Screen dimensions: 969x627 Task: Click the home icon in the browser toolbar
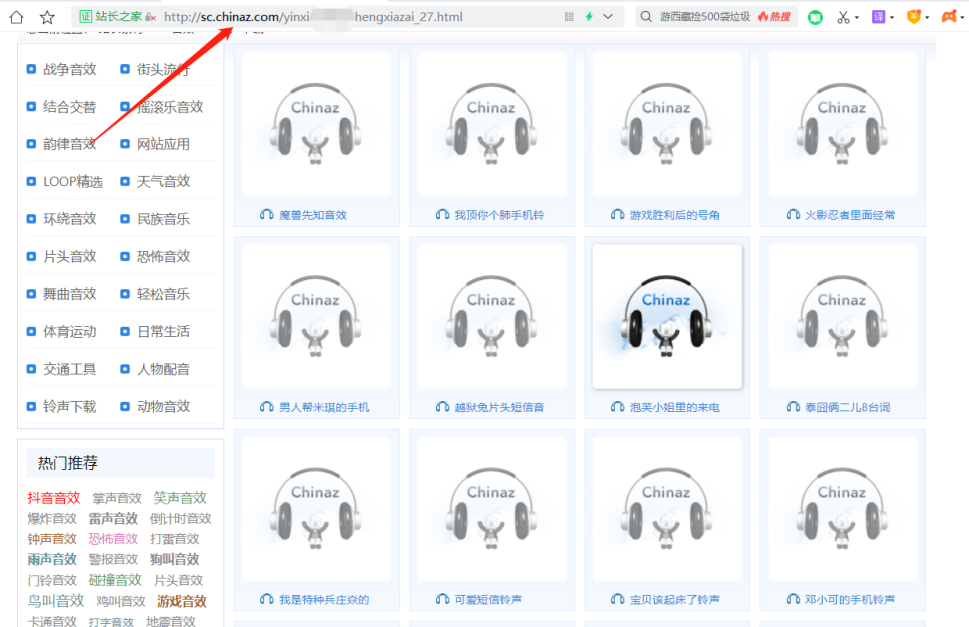14,14
